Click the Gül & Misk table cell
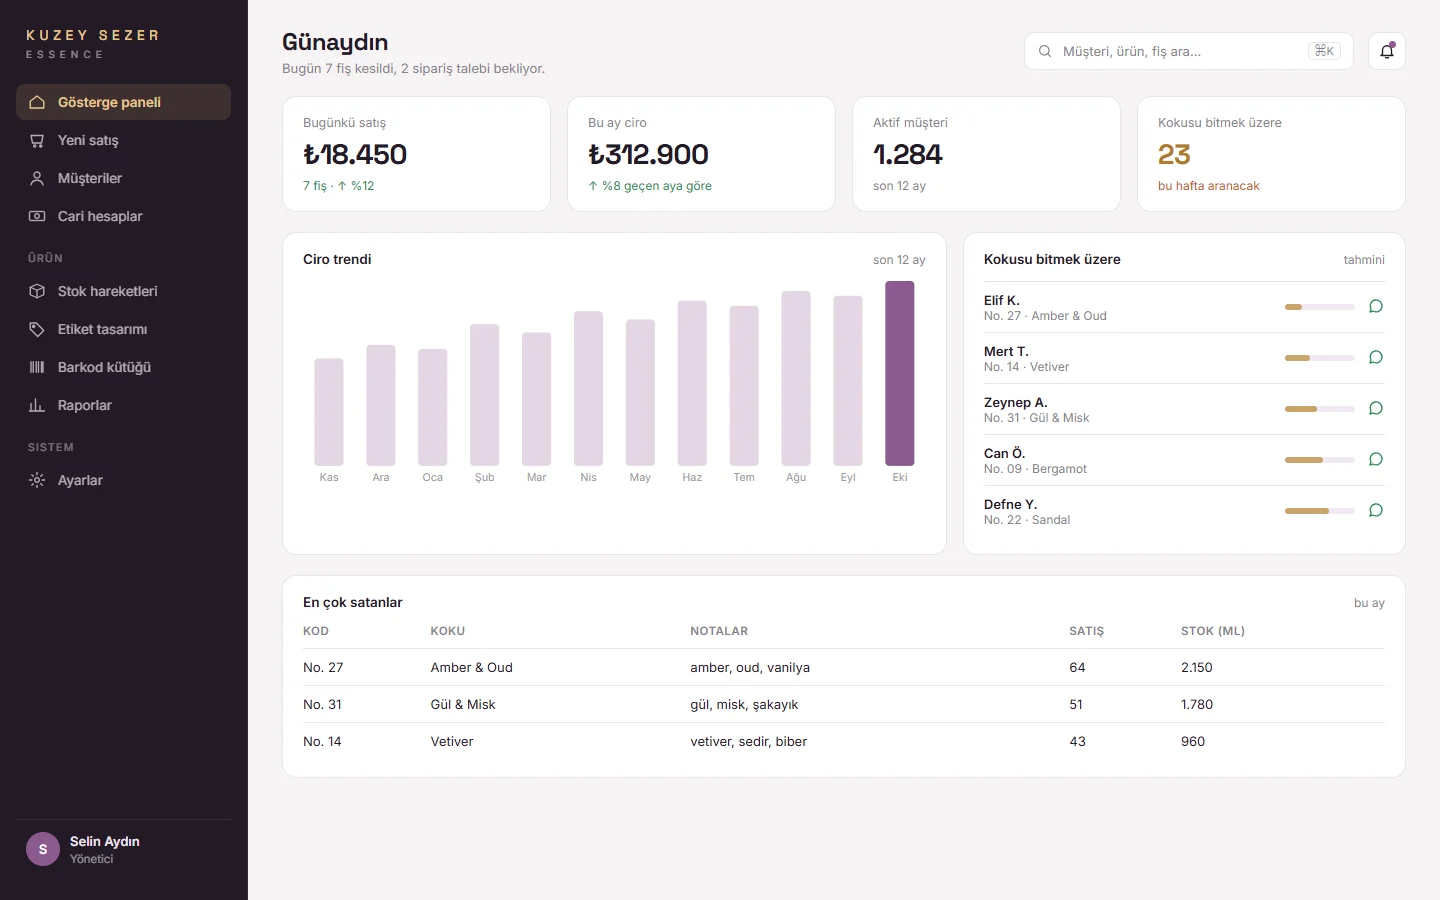The width and height of the screenshot is (1440, 900). point(463,704)
